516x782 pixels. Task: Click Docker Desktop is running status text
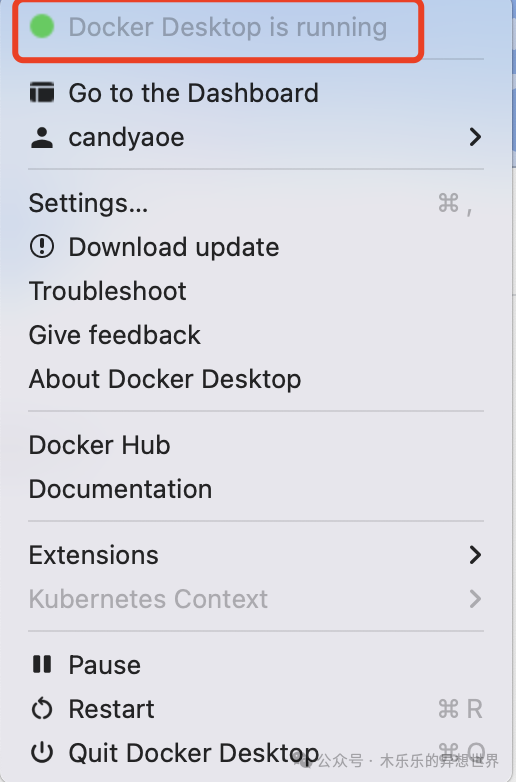tap(228, 27)
